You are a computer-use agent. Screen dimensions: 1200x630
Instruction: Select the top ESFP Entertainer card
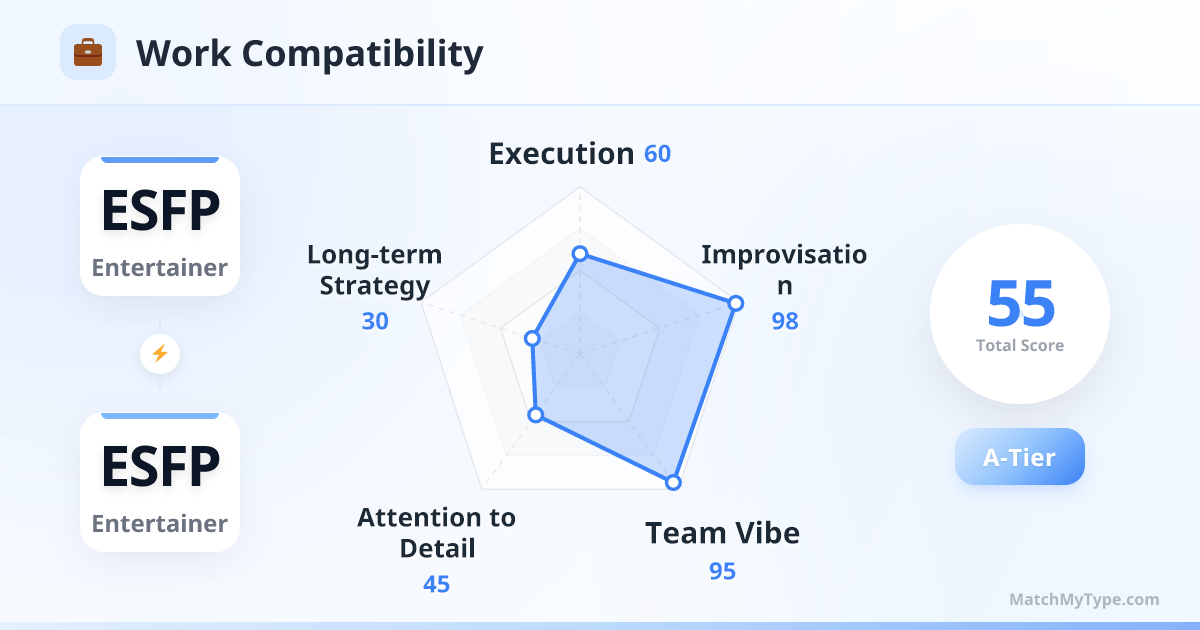coord(160,226)
